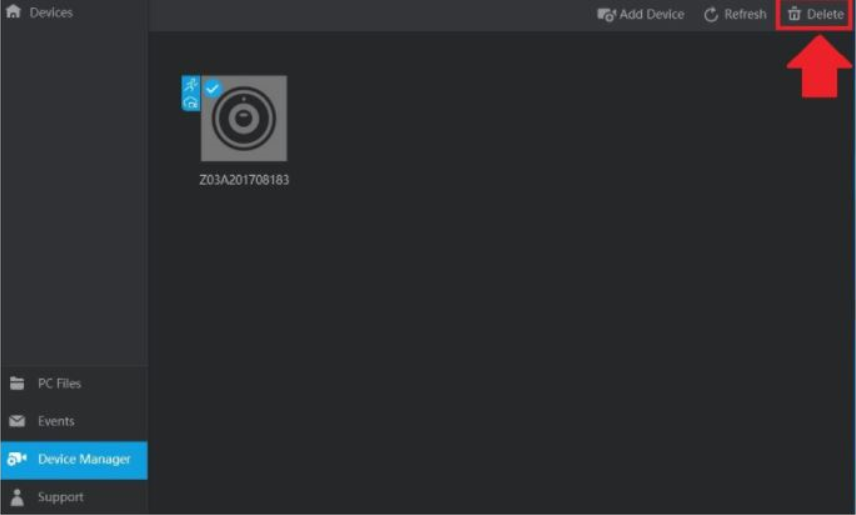856x515 pixels.
Task: Click the device name Z03A201708183
Action: click(x=244, y=180)
